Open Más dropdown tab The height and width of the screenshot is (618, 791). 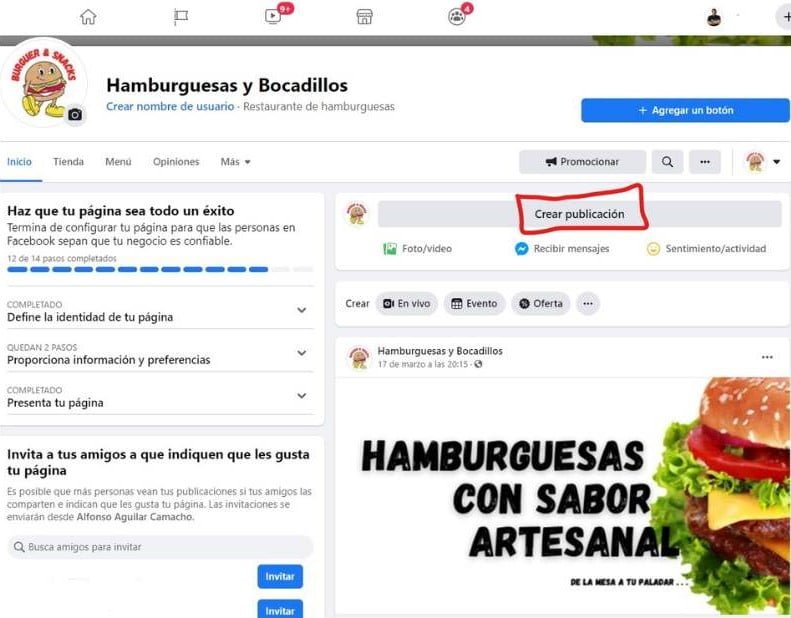click(235, 162)
